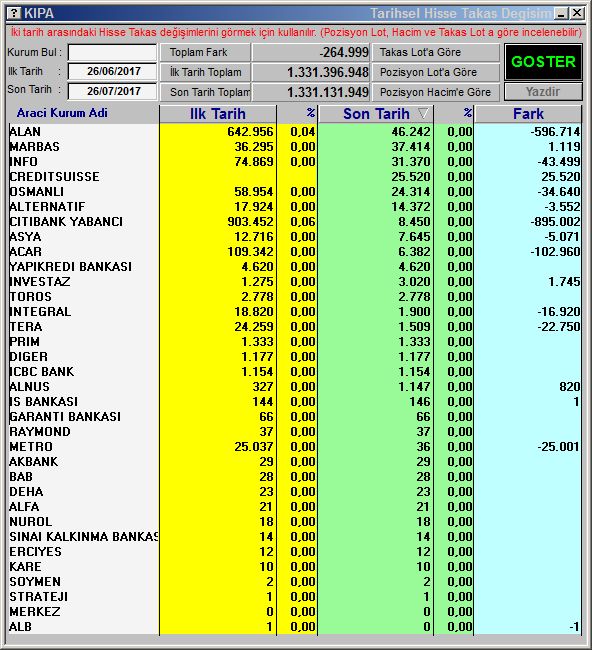This screenshot has width=592, height=650.
Task: Click the Yazdir print button
Action: pos(543,92)
